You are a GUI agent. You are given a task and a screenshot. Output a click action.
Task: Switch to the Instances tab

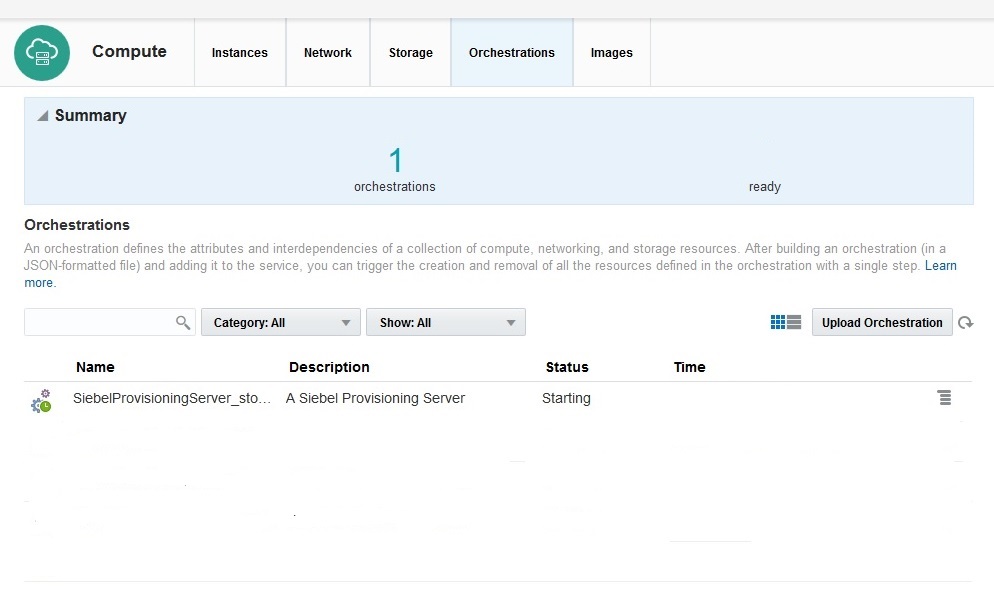[x=239, y=53]
